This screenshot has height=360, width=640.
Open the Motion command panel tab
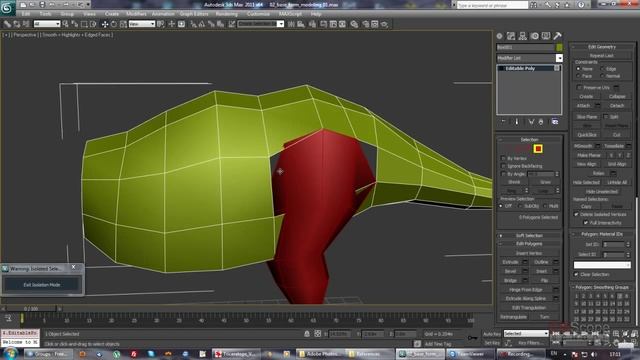pos(534,36)
